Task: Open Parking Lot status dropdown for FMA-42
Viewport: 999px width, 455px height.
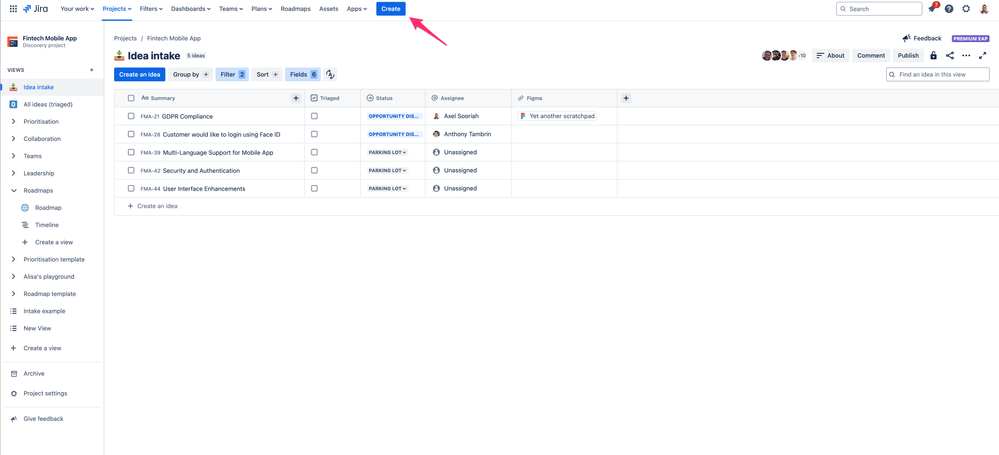Action: point(387,171)
